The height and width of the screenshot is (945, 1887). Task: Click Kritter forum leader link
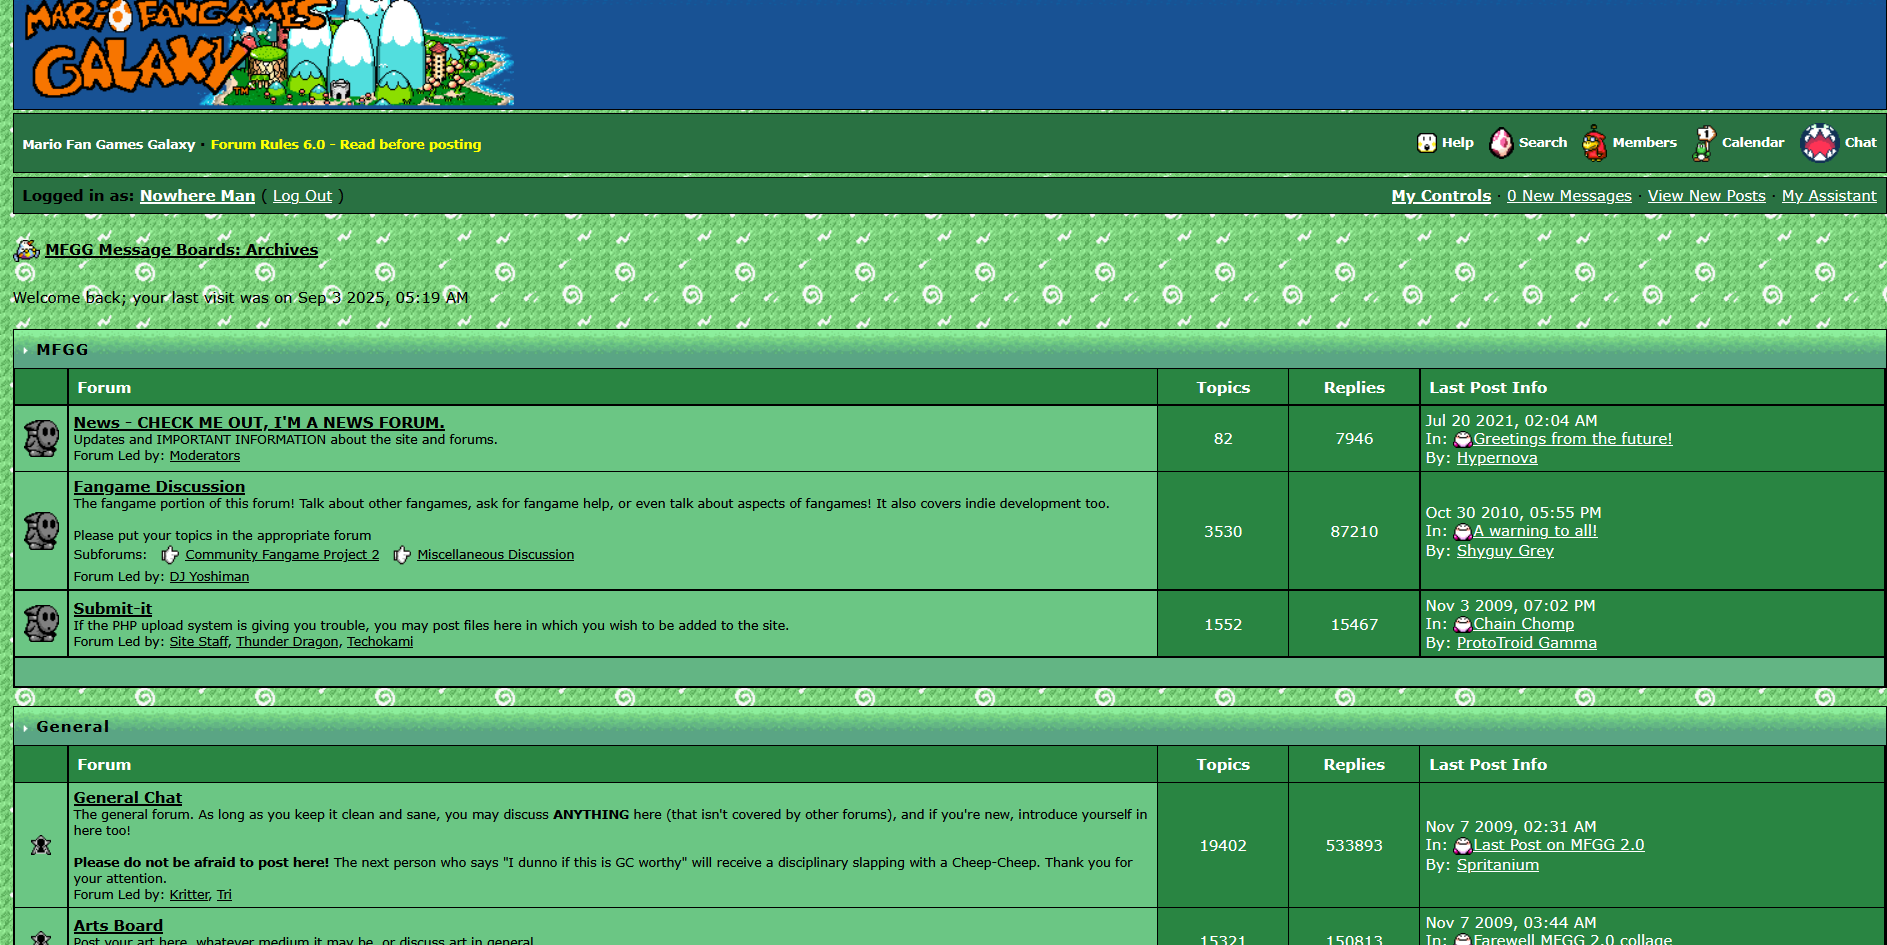(190, 895)
